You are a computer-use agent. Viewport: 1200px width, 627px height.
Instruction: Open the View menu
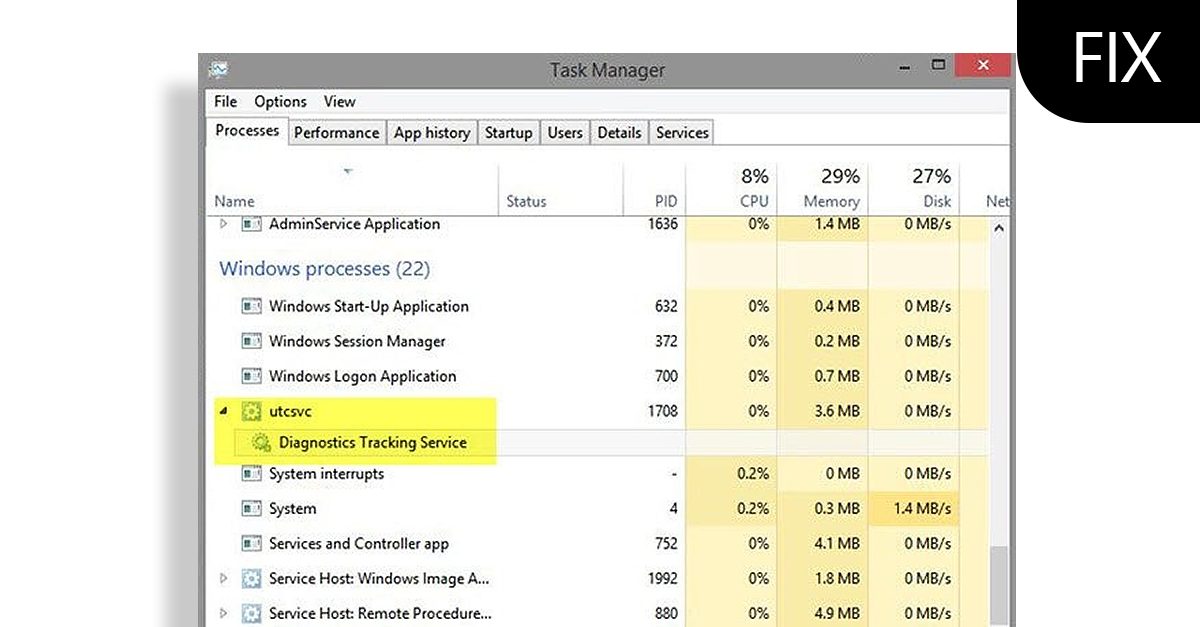(x=339, y=101)
